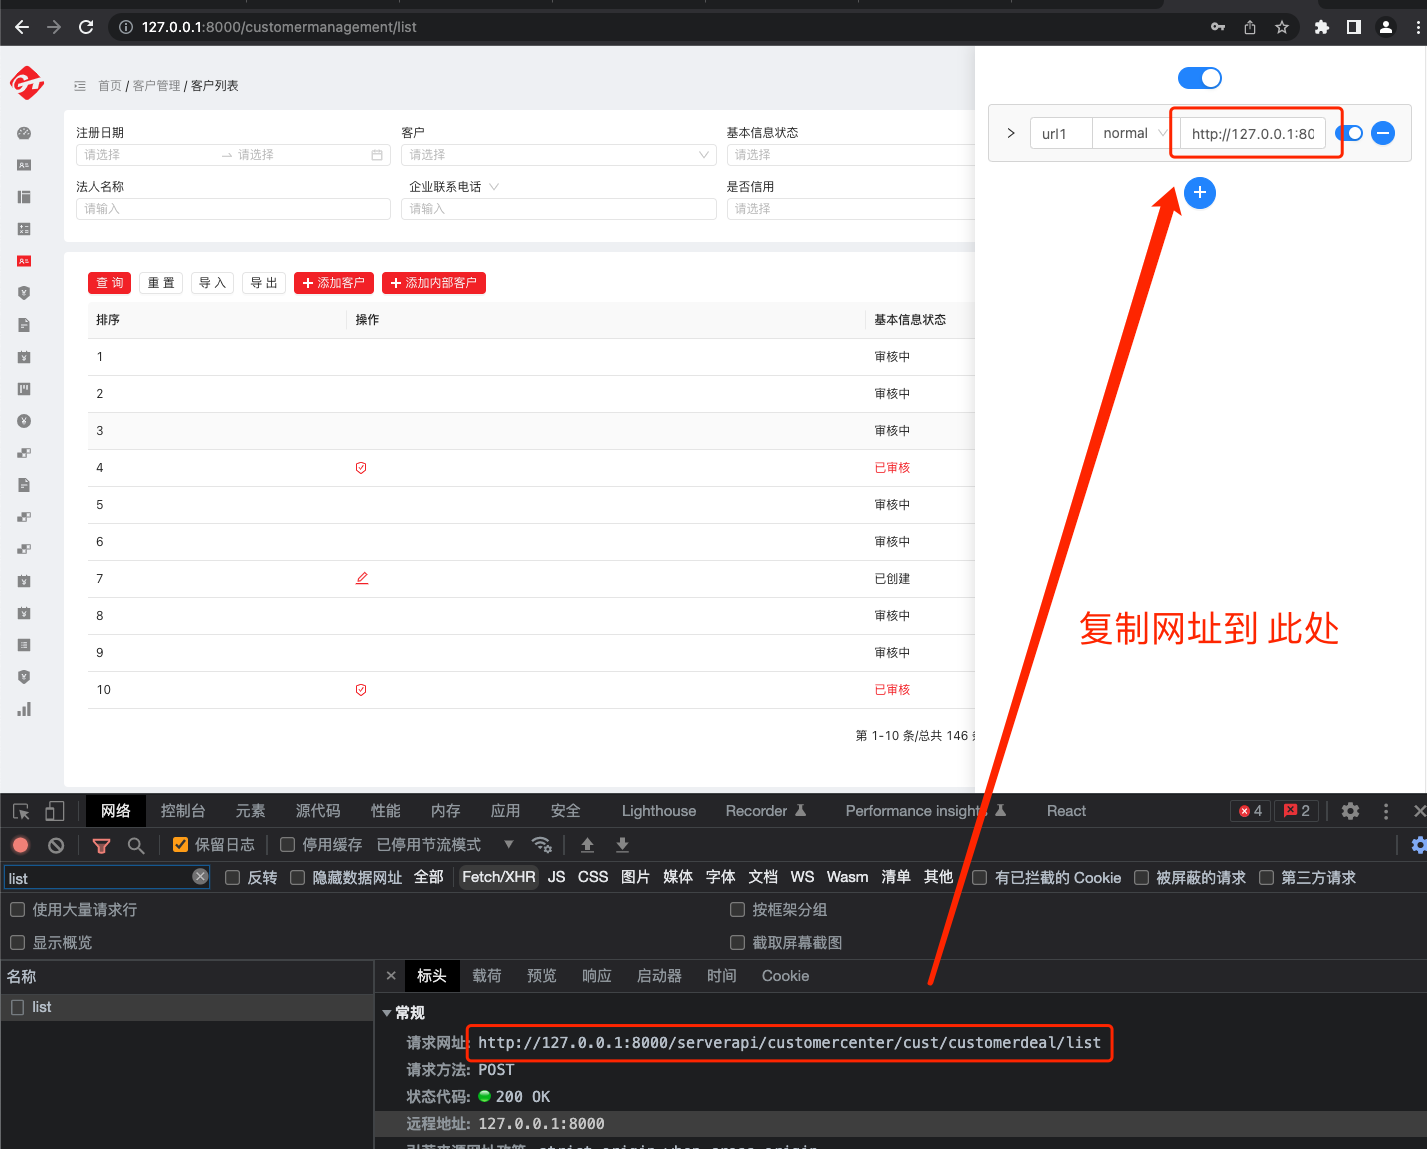
Task: Check 有已拦截的 Cookie checkbox
Action: click(x=980, y=878)
